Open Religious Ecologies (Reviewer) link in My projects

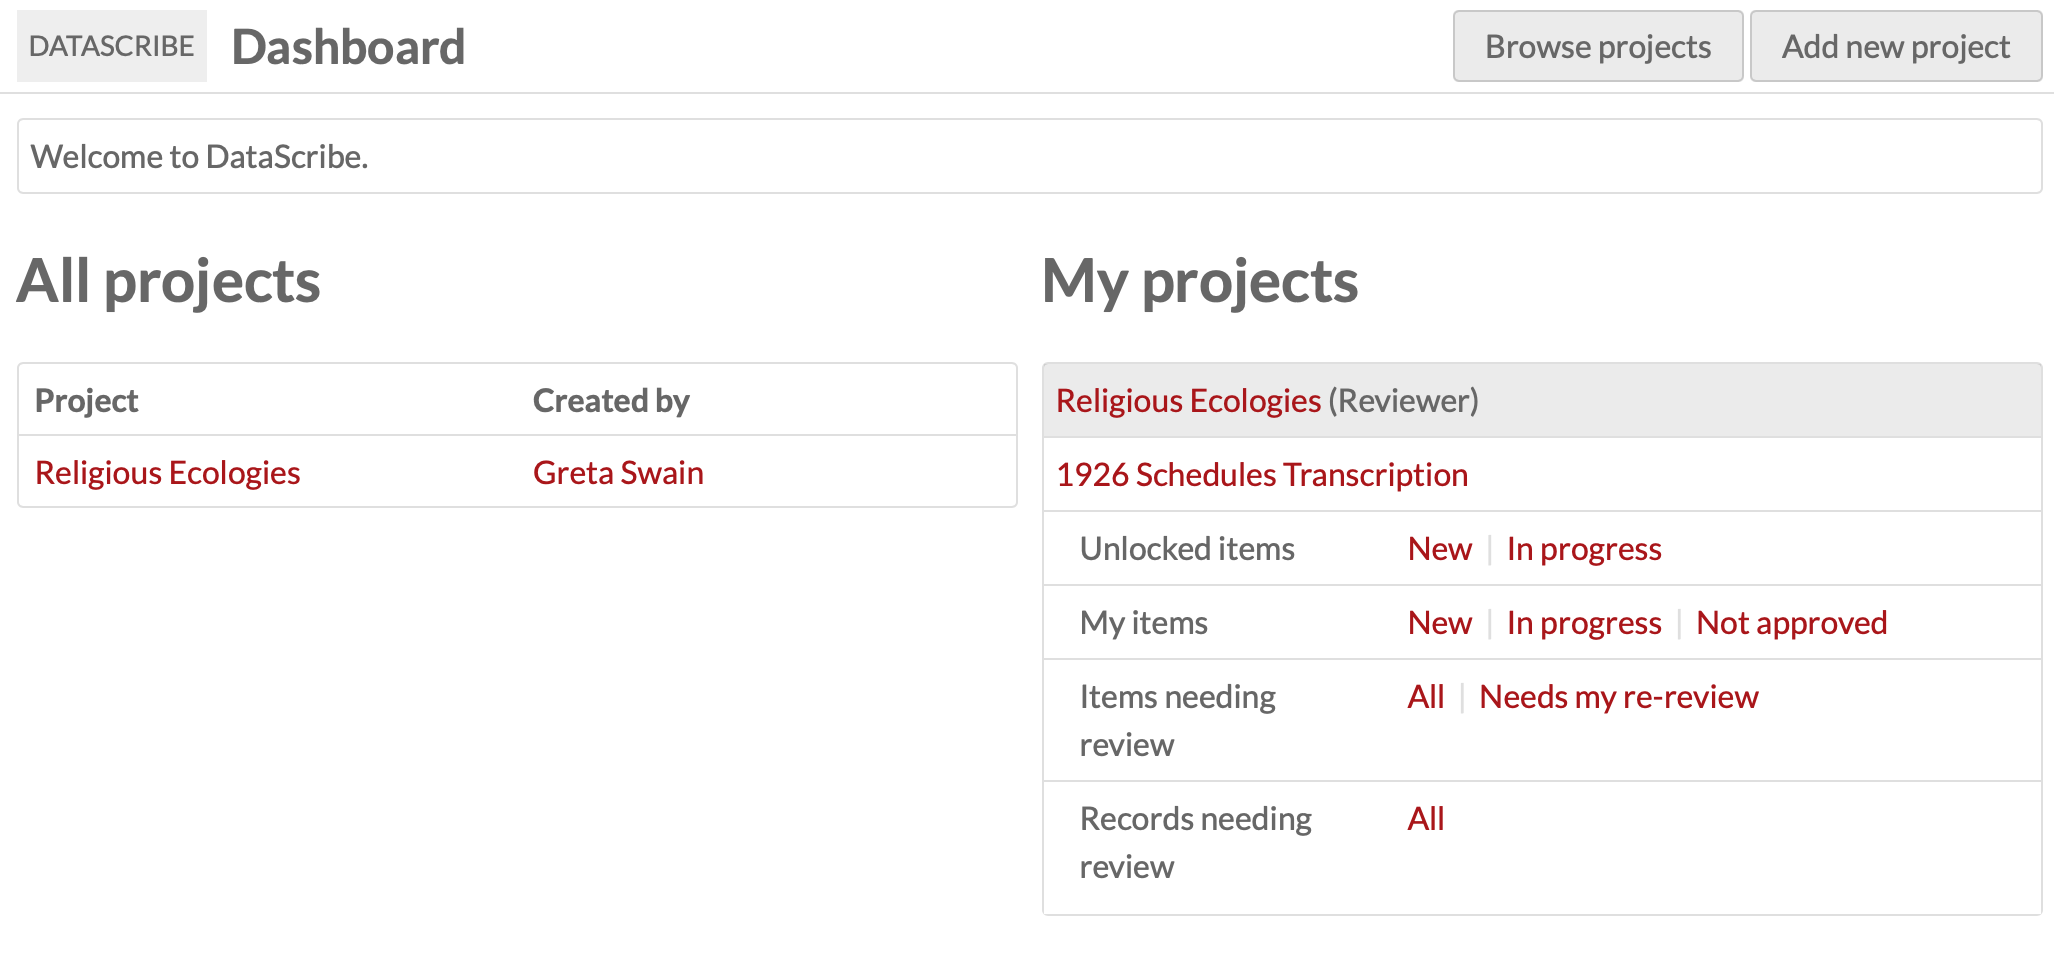pyautogui.click(x=1189, y=400)
